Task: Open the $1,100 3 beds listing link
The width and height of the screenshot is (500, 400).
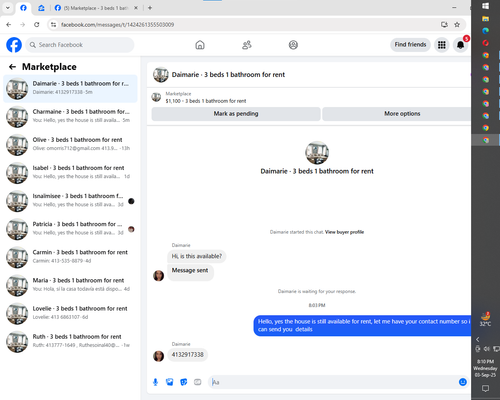Action: [x=206, y=101]
